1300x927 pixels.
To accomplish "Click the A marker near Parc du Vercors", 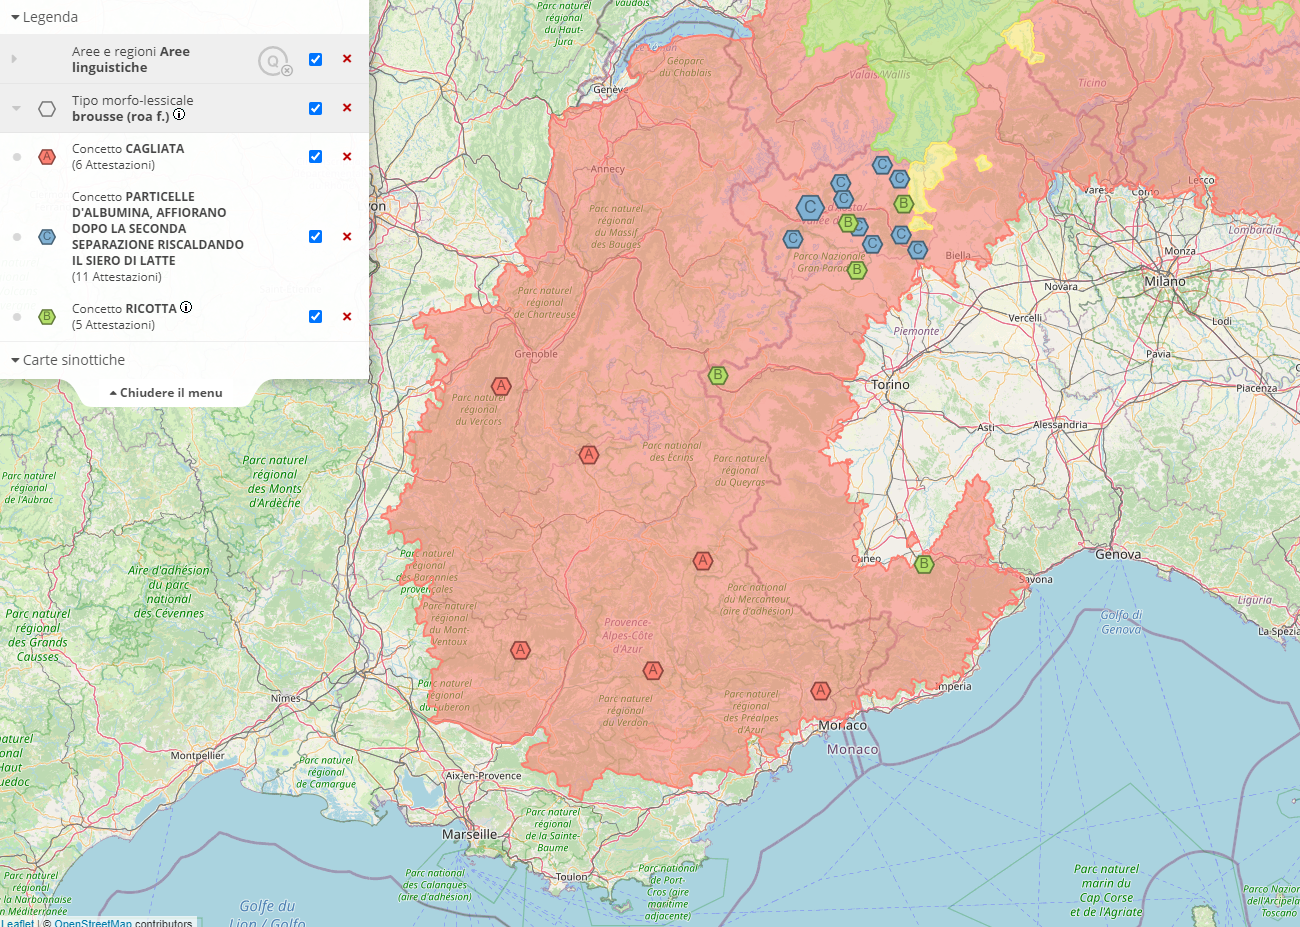I will coord(501,386).
